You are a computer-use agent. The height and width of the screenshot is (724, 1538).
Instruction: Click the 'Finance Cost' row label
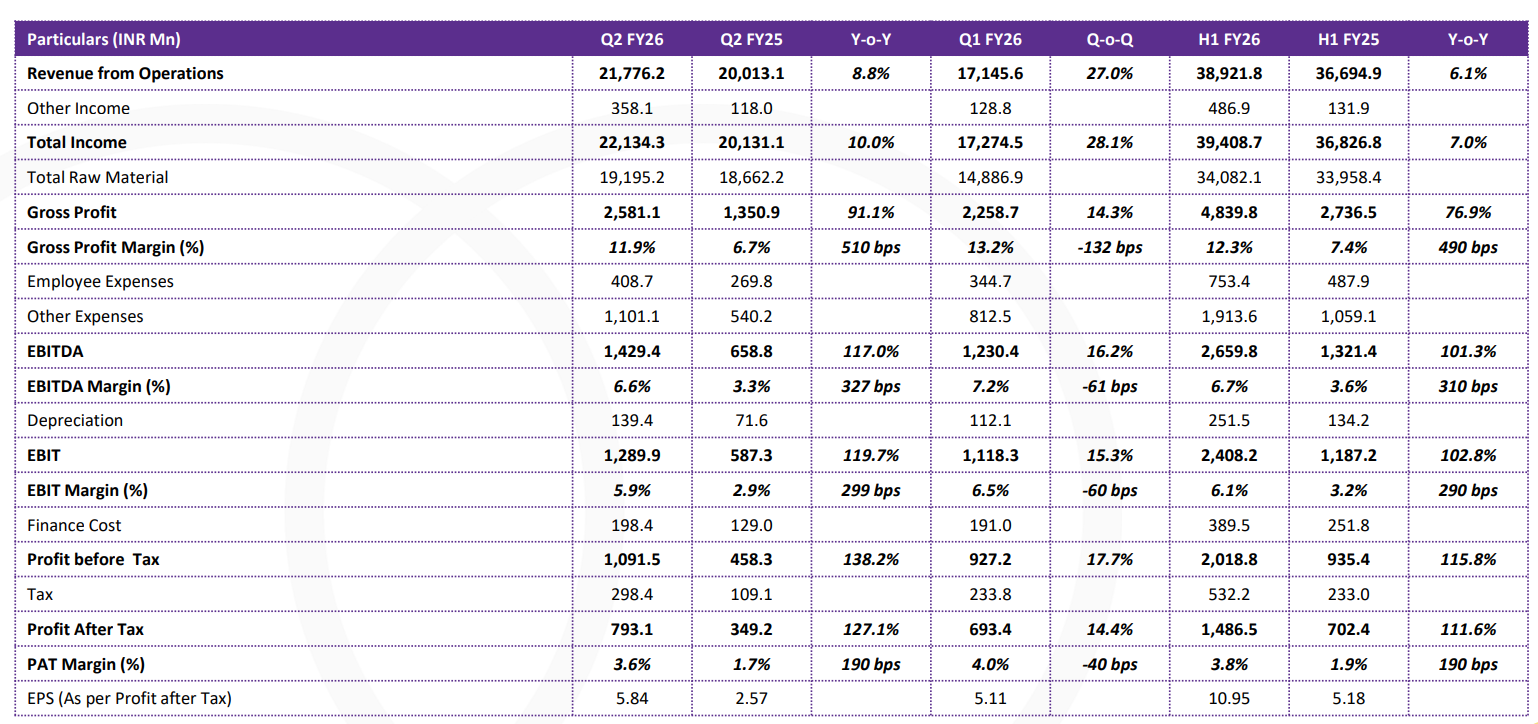coord(74,525)
